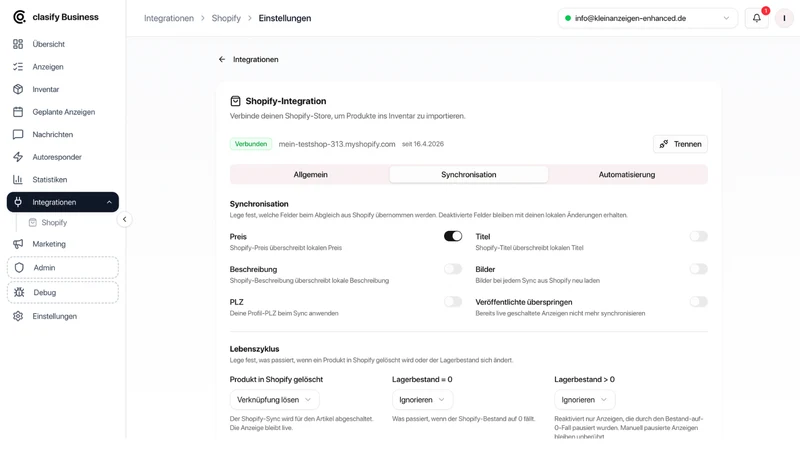800x450 pixels.
Task: Open notifications bell icon
Action: tap(757, 18)
